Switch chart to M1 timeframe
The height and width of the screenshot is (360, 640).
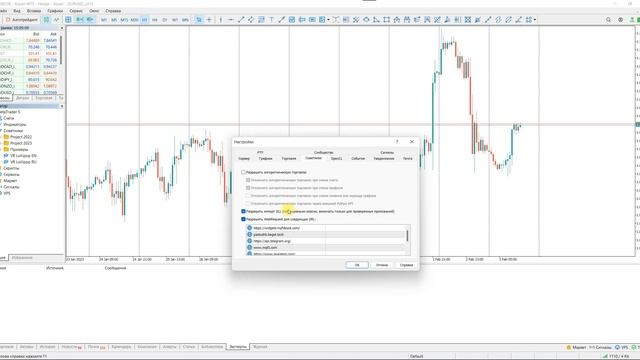[x=104, y=20]
